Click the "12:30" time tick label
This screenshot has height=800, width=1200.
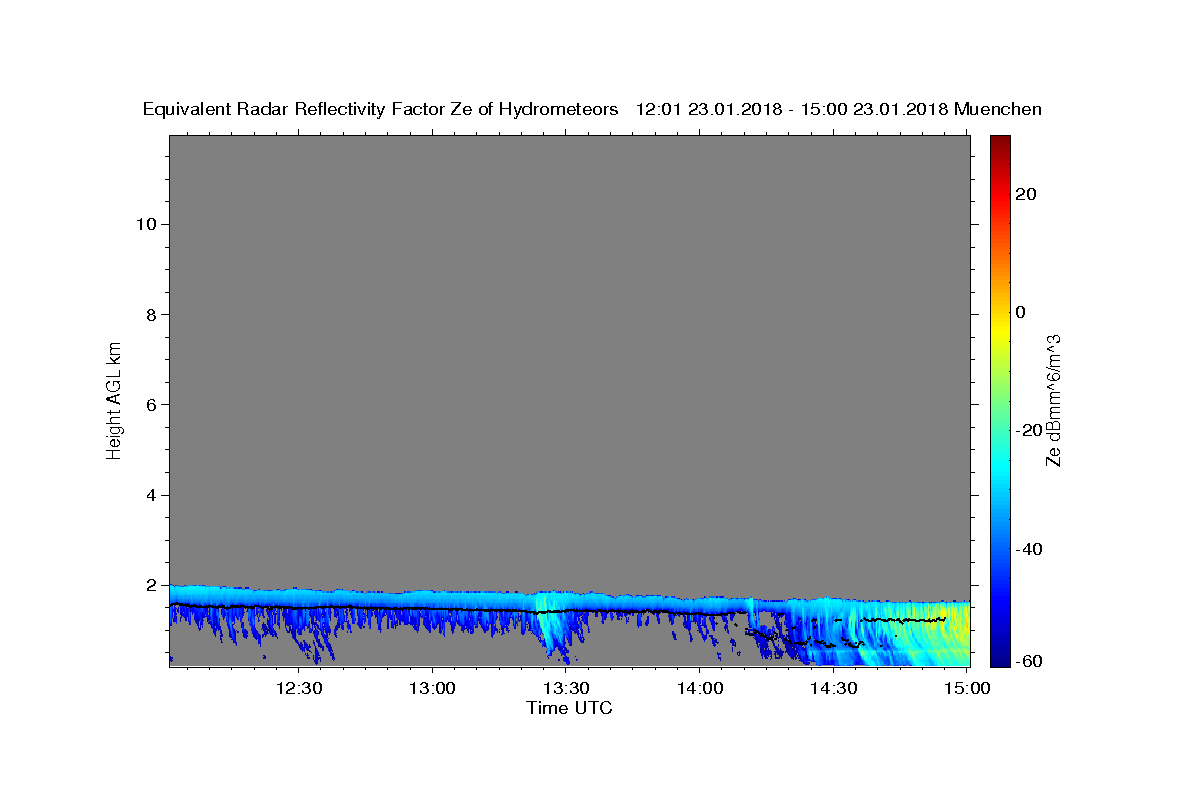tap(299, 688)
